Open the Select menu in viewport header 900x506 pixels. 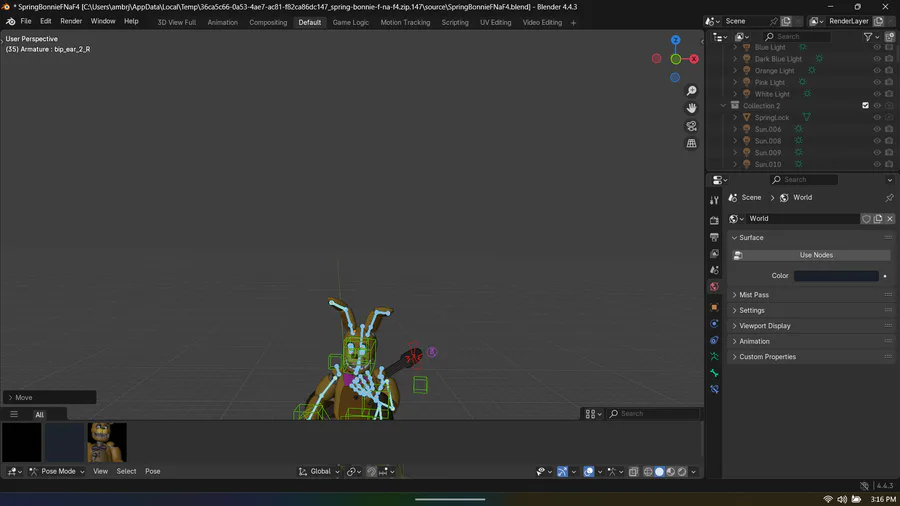tap(126, 472)
